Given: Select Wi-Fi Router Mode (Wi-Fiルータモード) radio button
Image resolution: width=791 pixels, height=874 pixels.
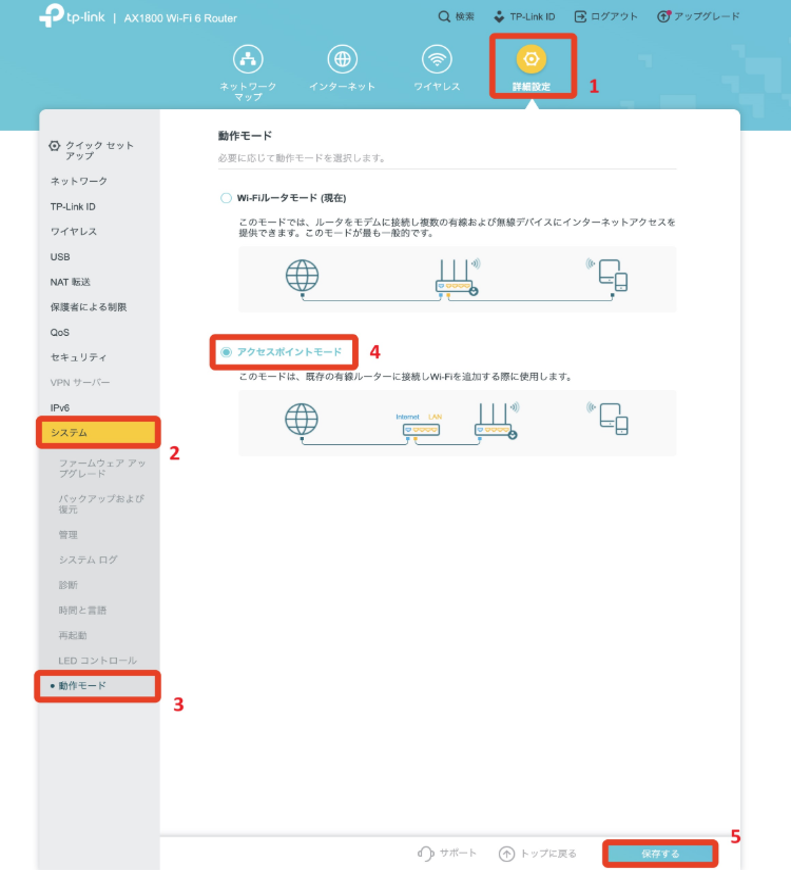Looking at the screenshot, I should [x=225, y=198].
